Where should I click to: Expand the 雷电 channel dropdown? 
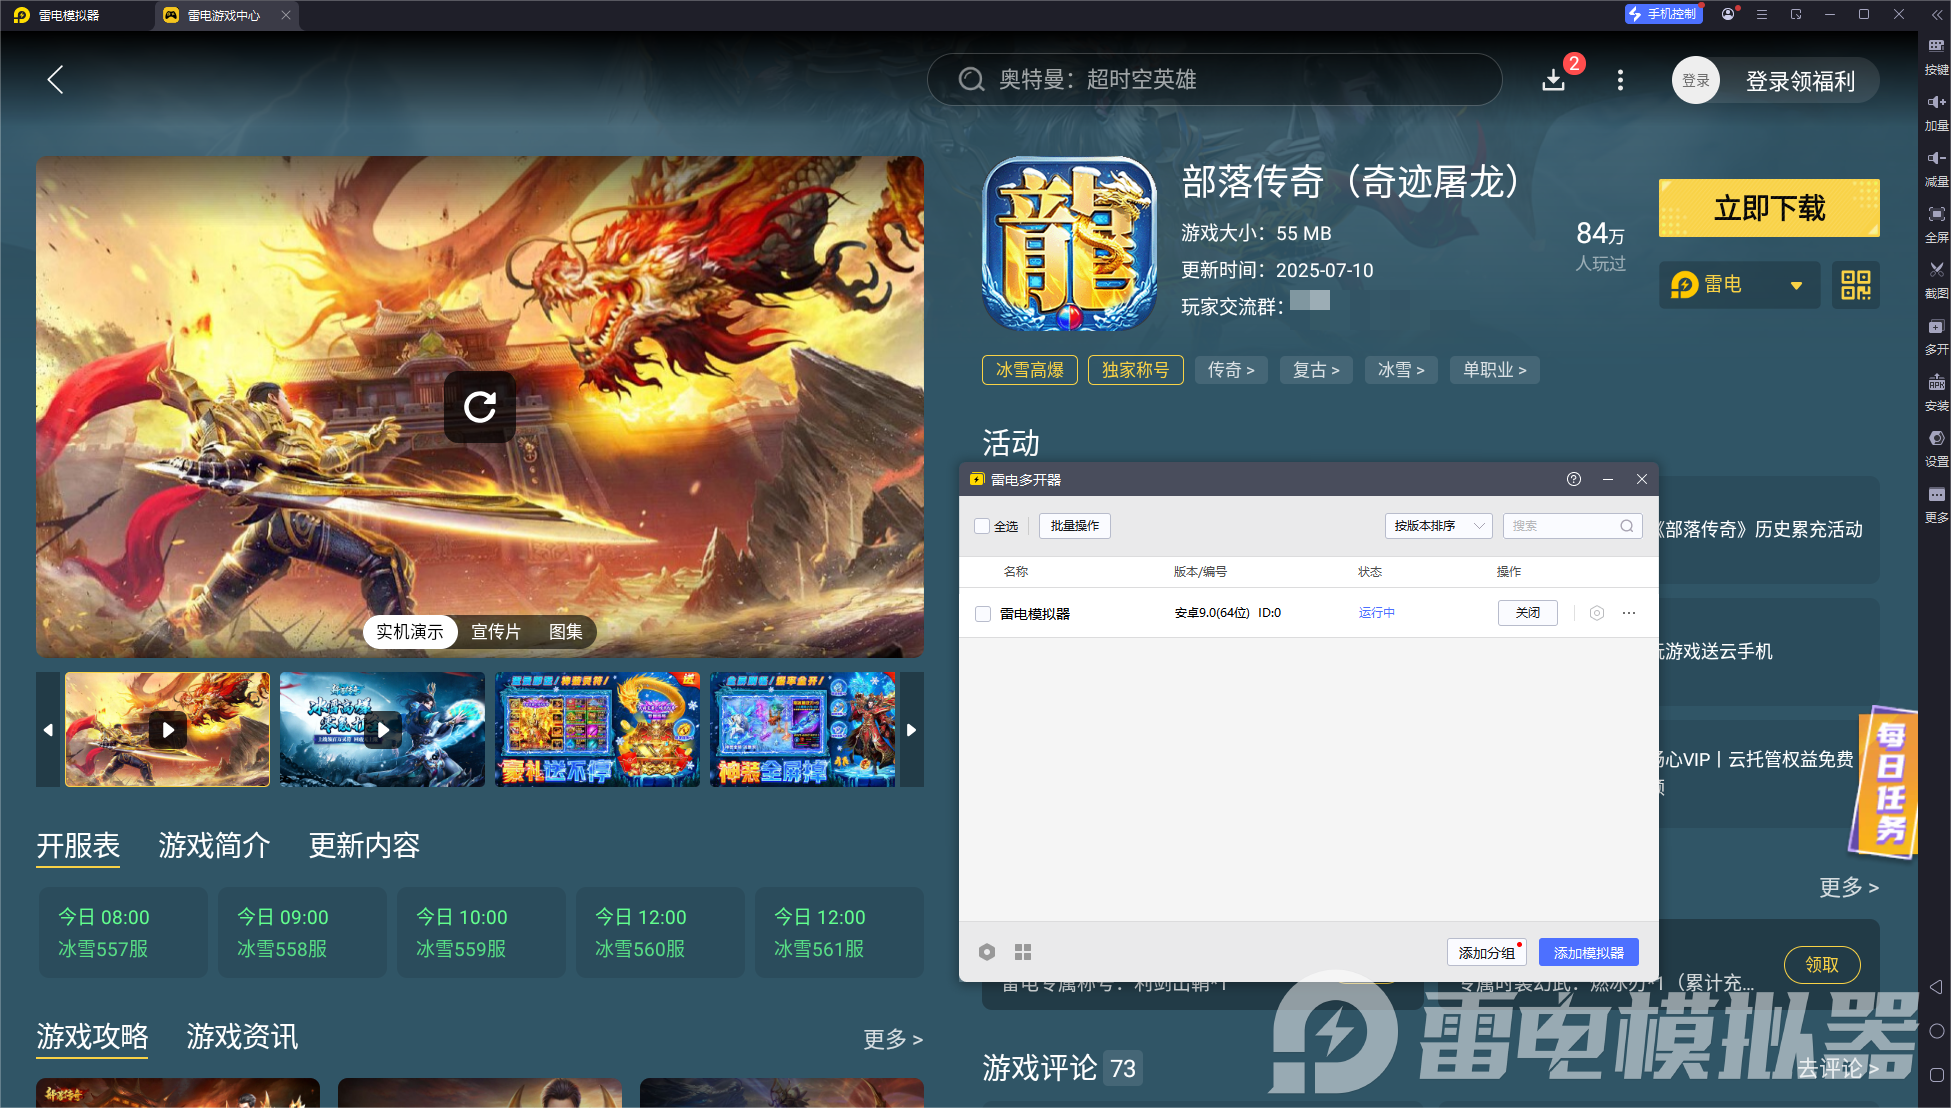(x=1796, y=286)
